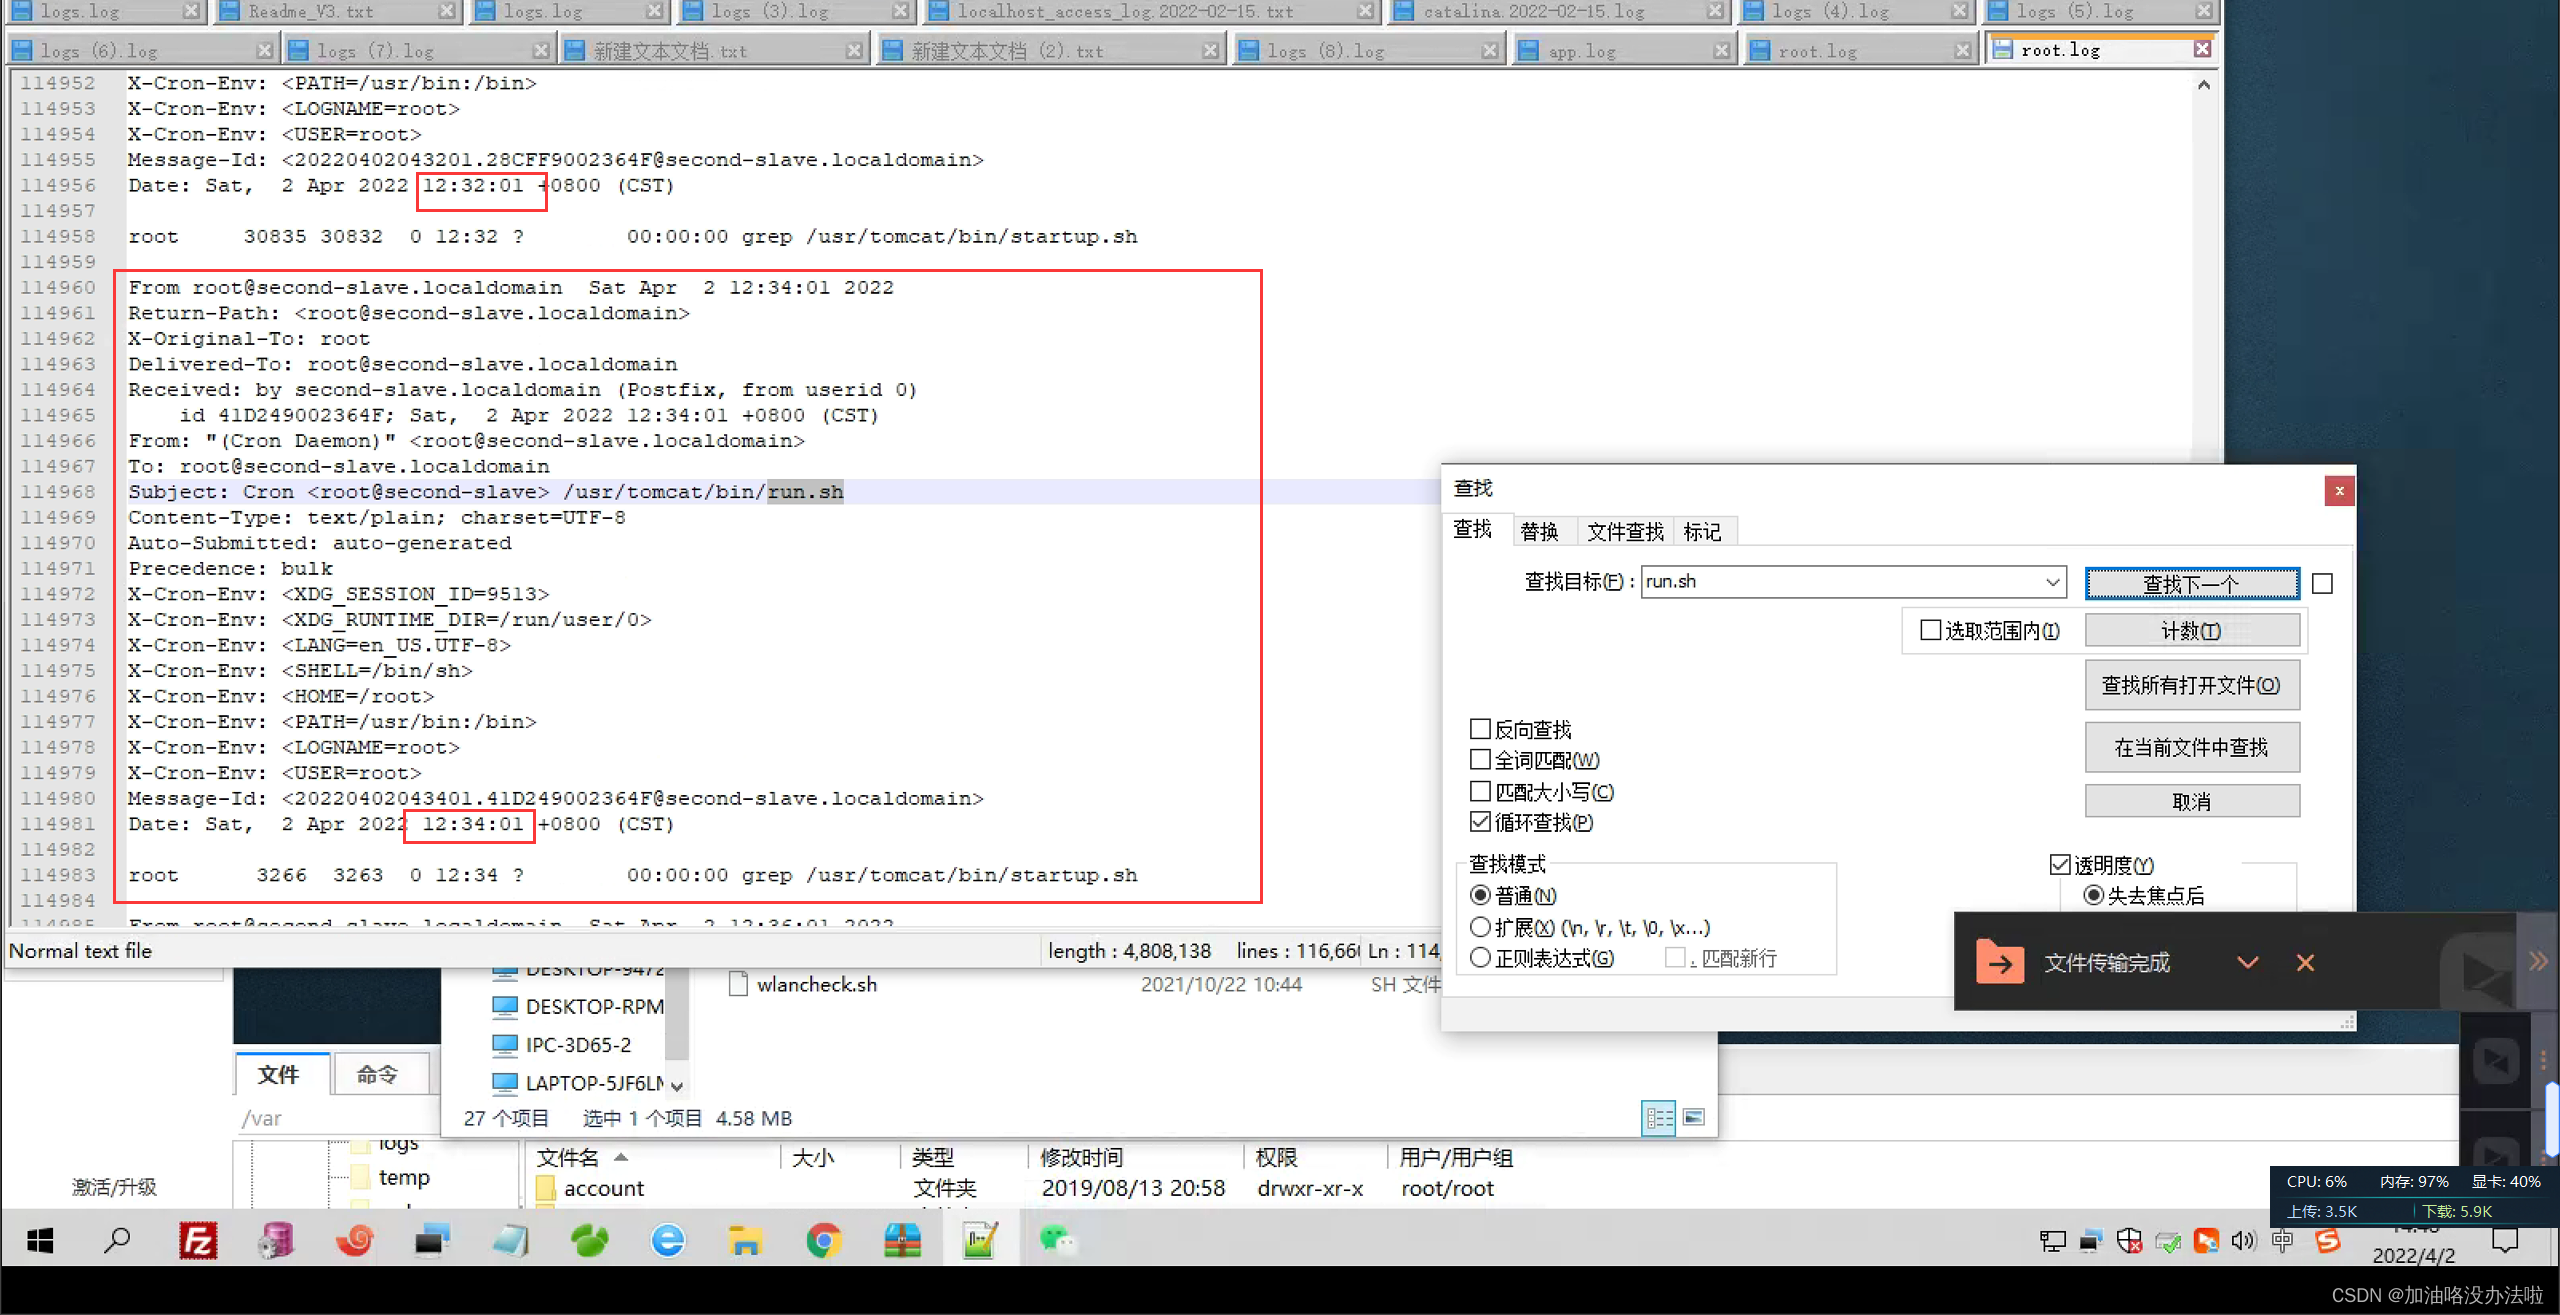Open WeChat from the taskbar

(1058, 1241)
